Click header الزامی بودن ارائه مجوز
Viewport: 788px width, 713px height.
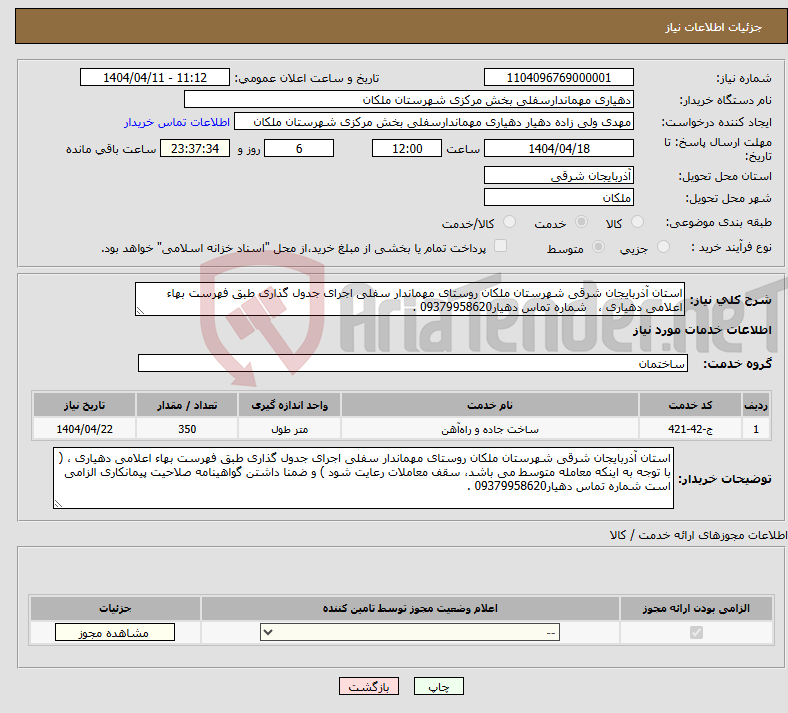pos(696,608)
